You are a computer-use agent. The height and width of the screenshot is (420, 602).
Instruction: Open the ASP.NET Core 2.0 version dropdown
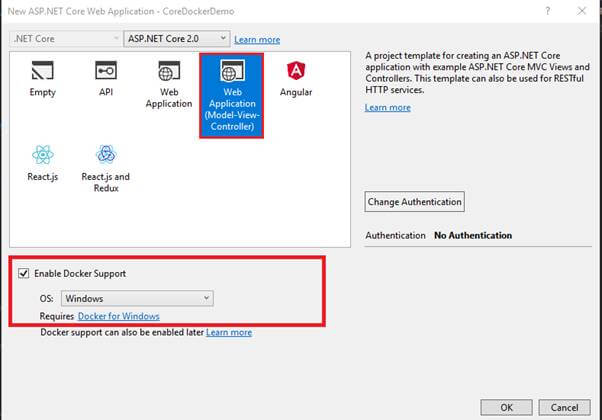click(x=177, y=39)
